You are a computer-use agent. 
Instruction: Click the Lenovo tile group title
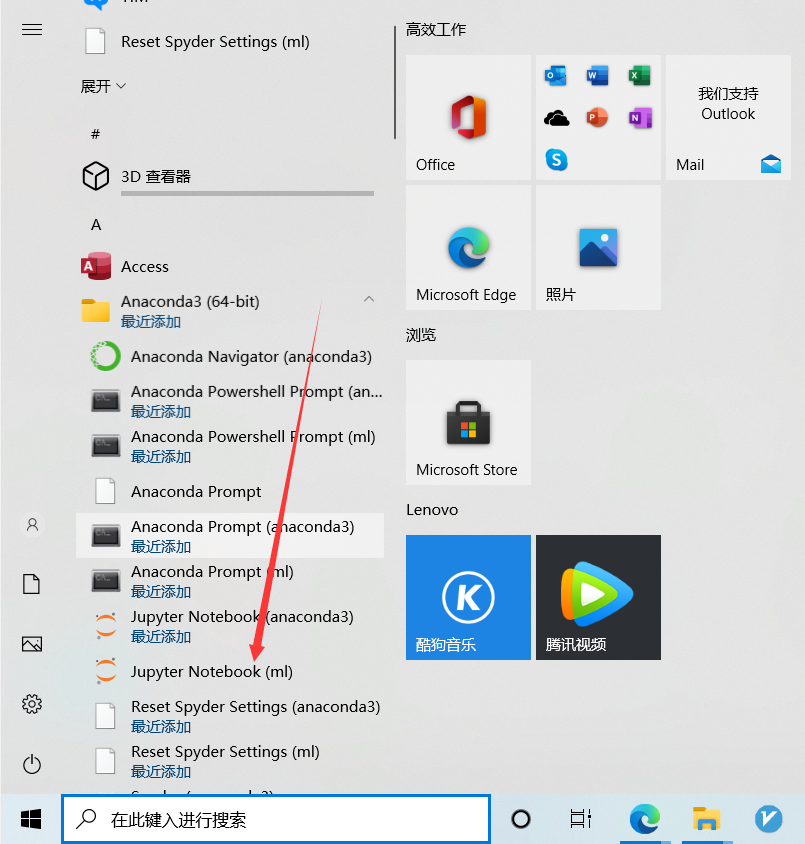tap(432, 510)
